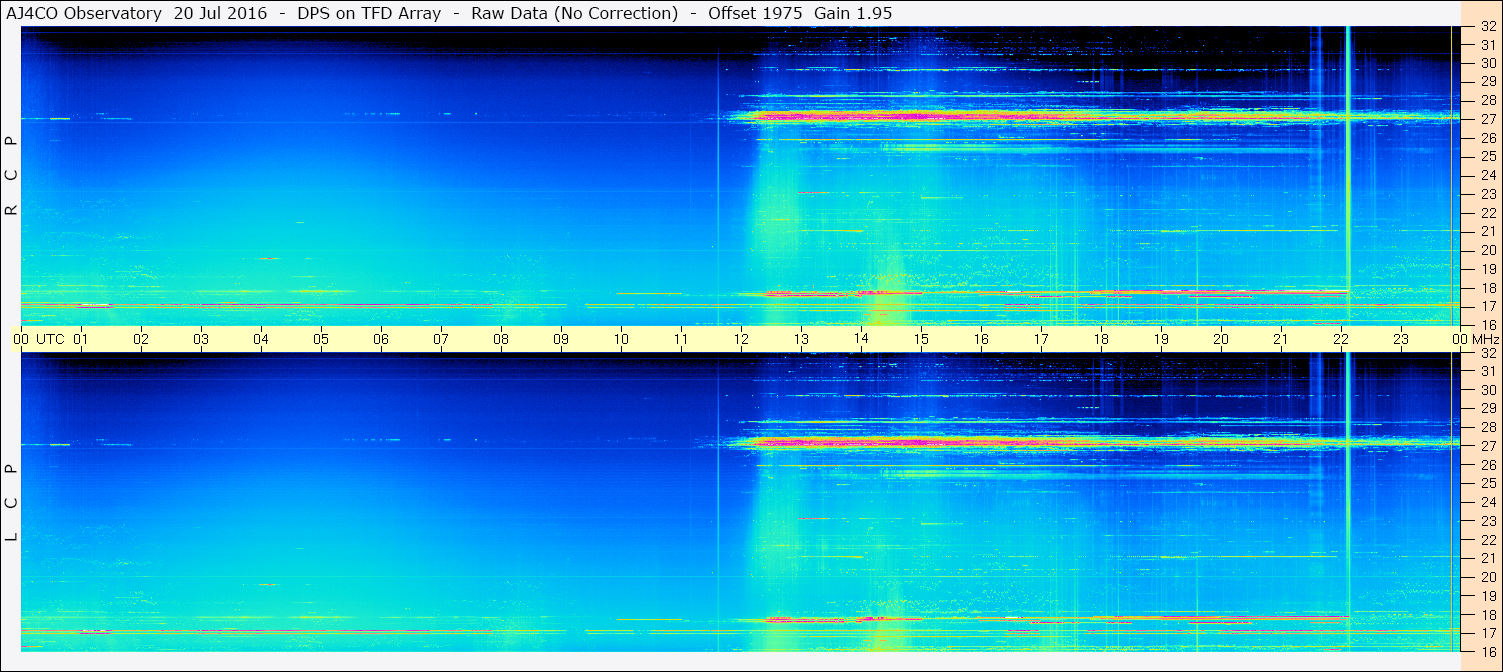Click the rotated "L C P" panel label
The width and height of the screenshot is (1503, 672).
coord(12,502)
